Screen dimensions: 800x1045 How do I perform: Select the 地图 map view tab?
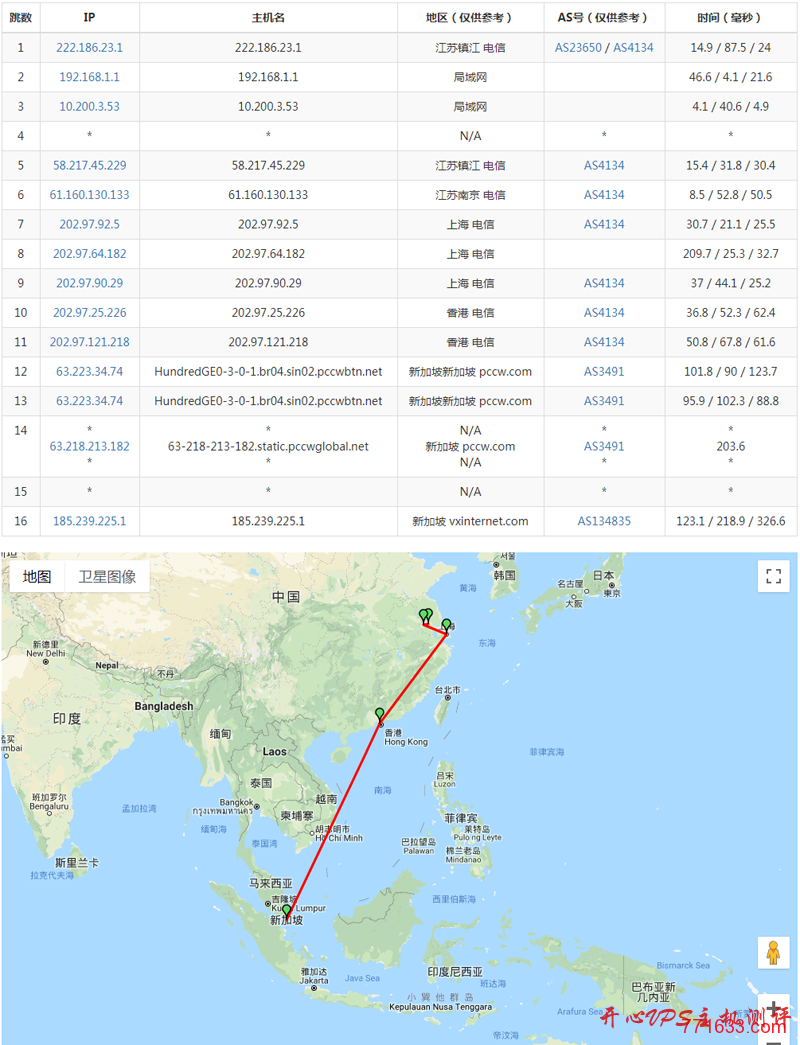tap(37, 576)
